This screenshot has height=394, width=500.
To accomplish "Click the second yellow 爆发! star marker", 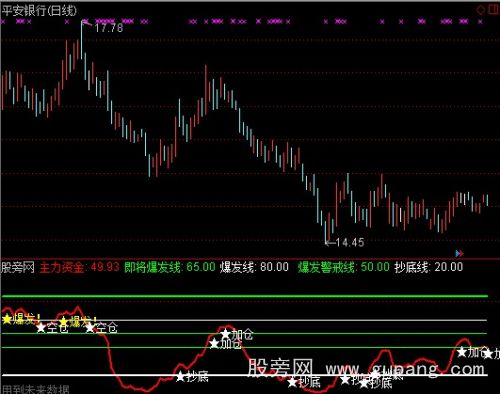I will [64, 322].
